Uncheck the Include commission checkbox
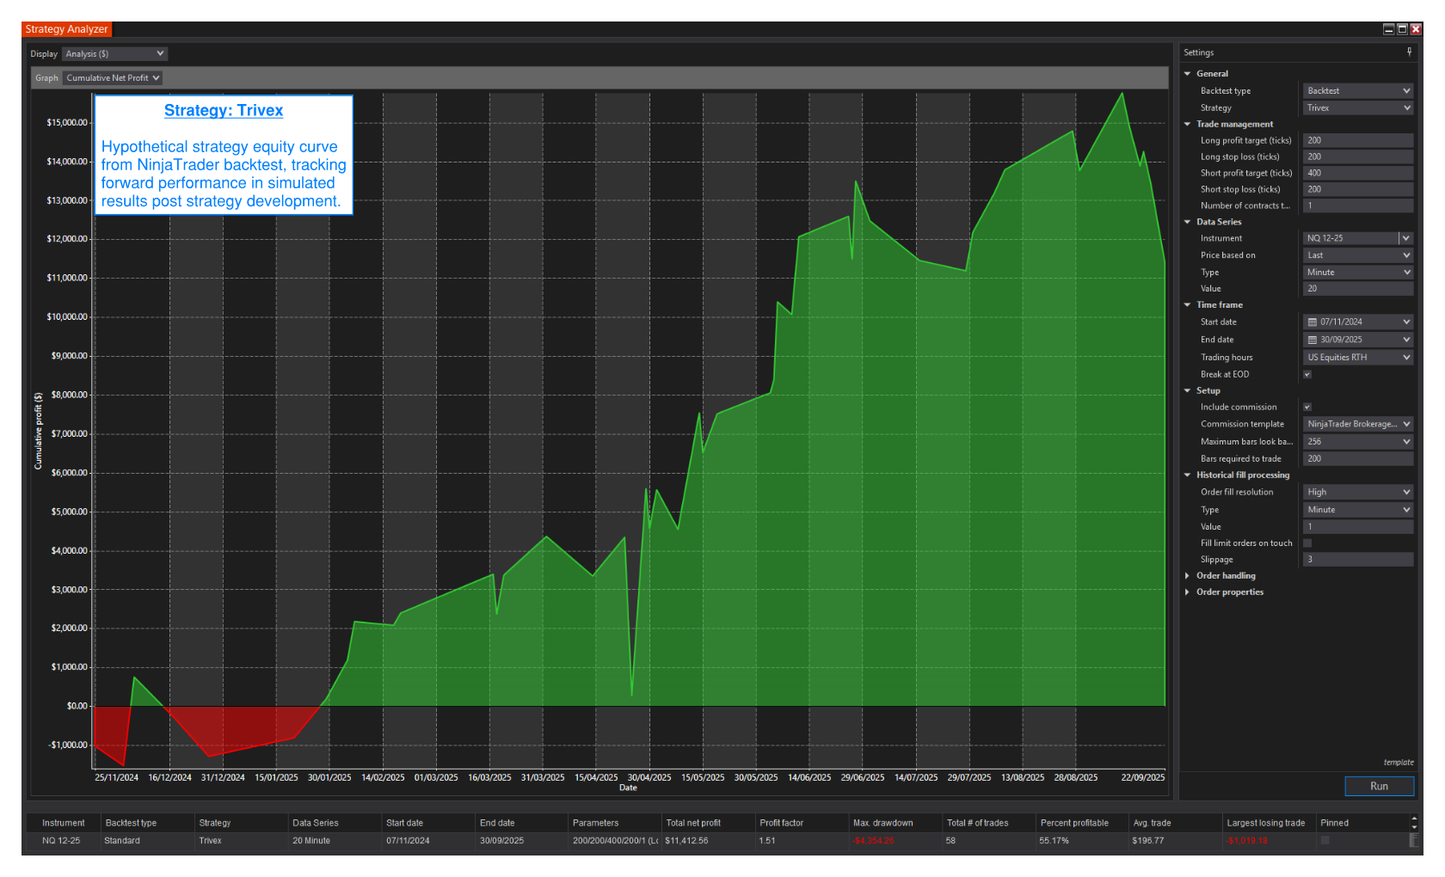Screen dimensions: 1445x877 [1307, 407]
